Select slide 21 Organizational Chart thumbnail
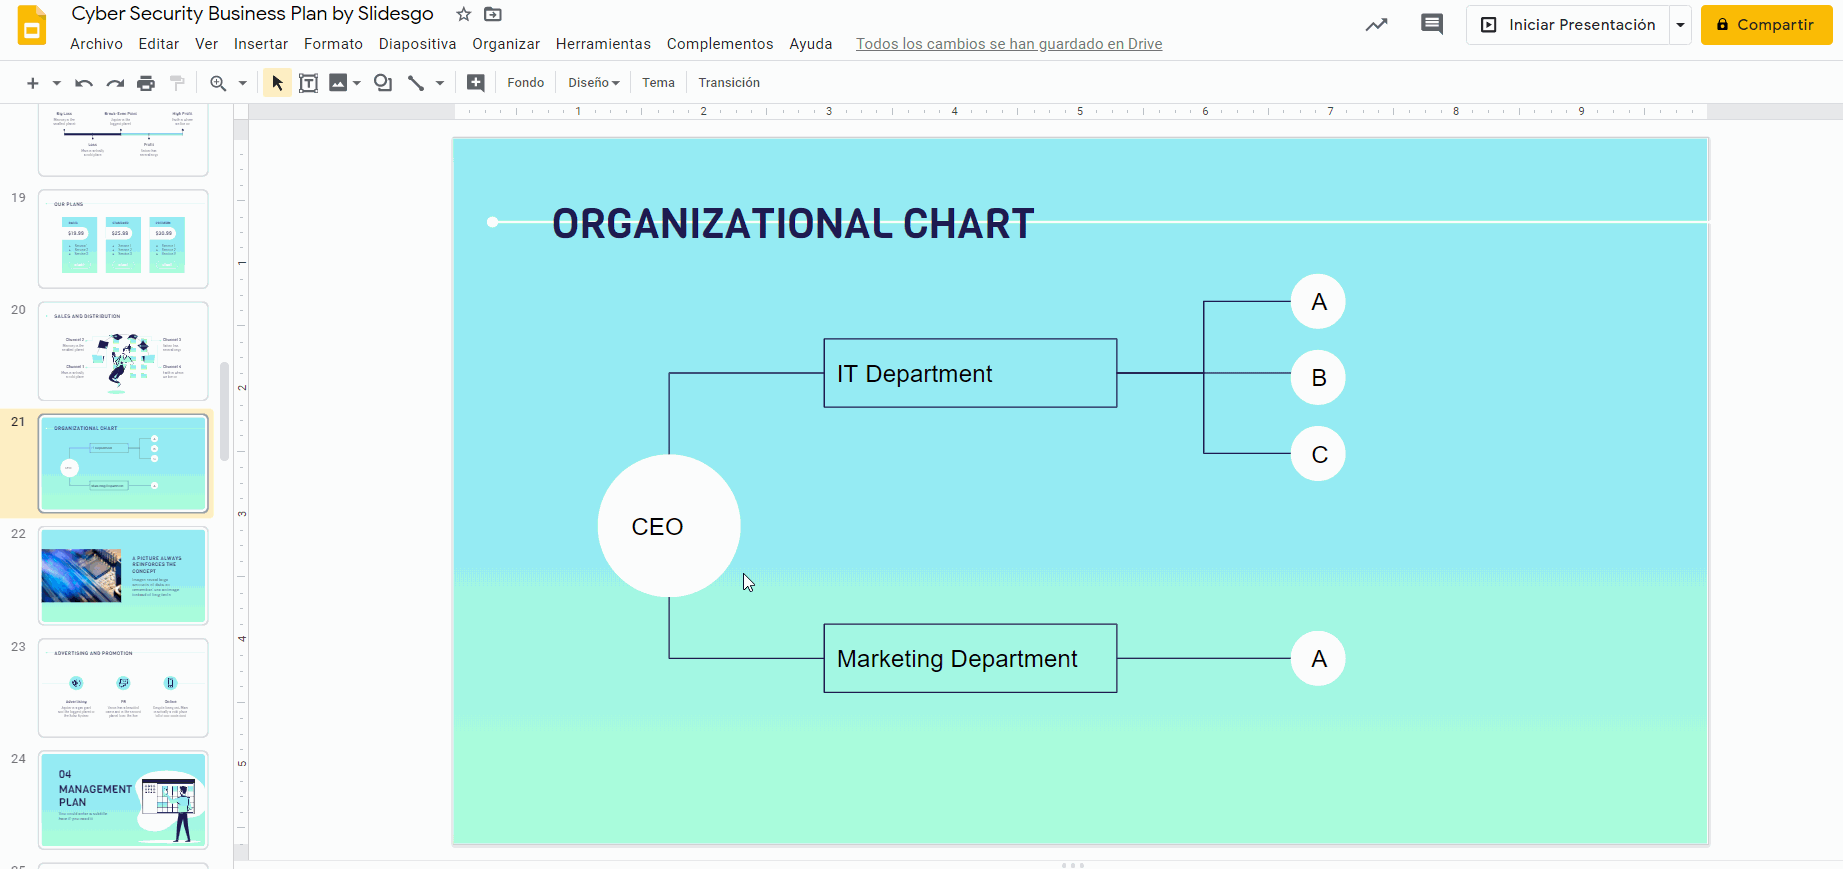Screen dimensions: 1843x869 click(123, 463)
